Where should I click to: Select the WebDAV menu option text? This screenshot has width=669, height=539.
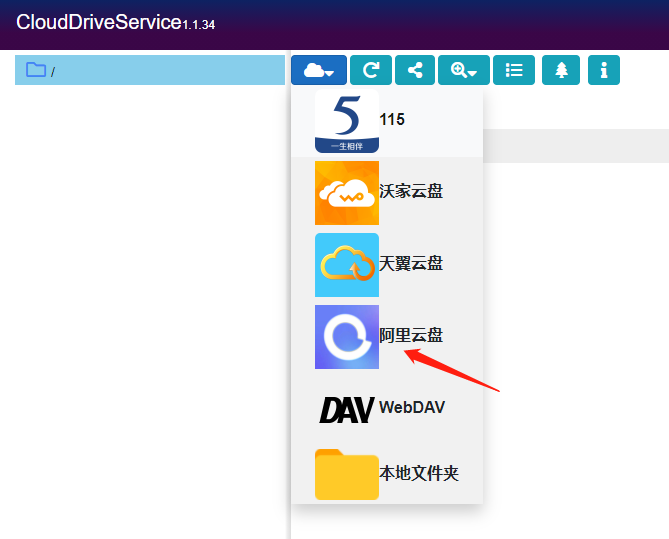[x=412, y=408]
